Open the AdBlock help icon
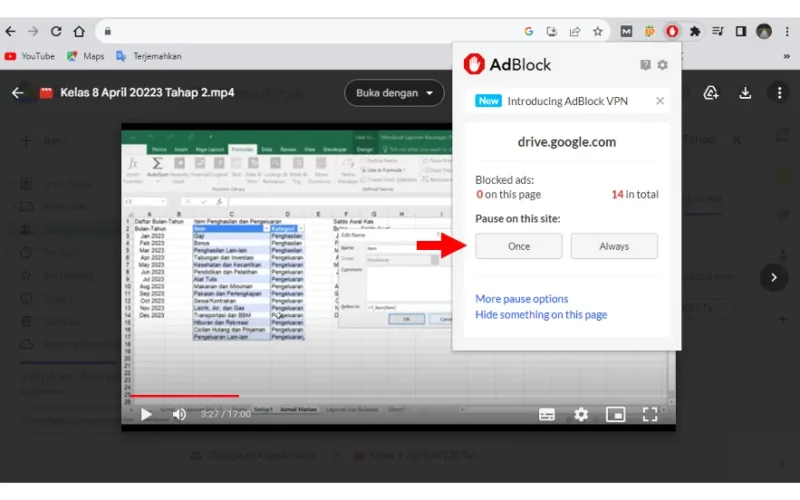 click(x=645, y=65)
